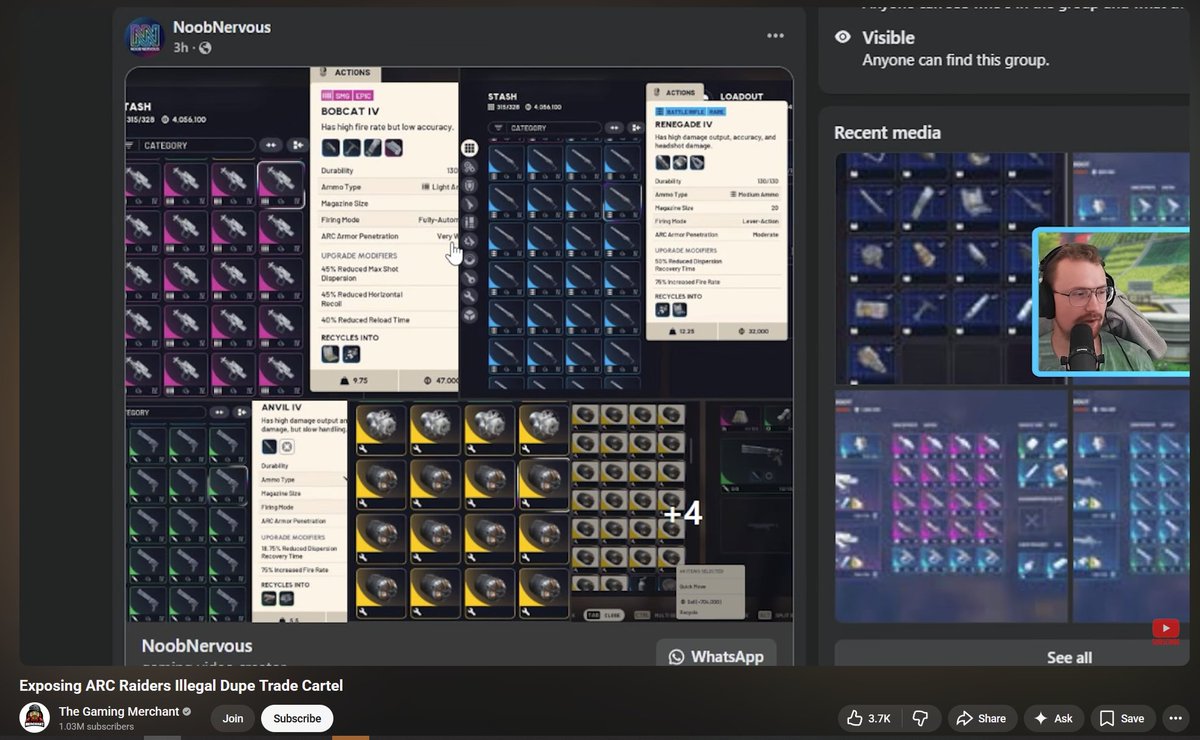Click the crossed-circle empty attachment on Anvil IV card
Screen dimensions: 1200x740
(x=287, y=447)
